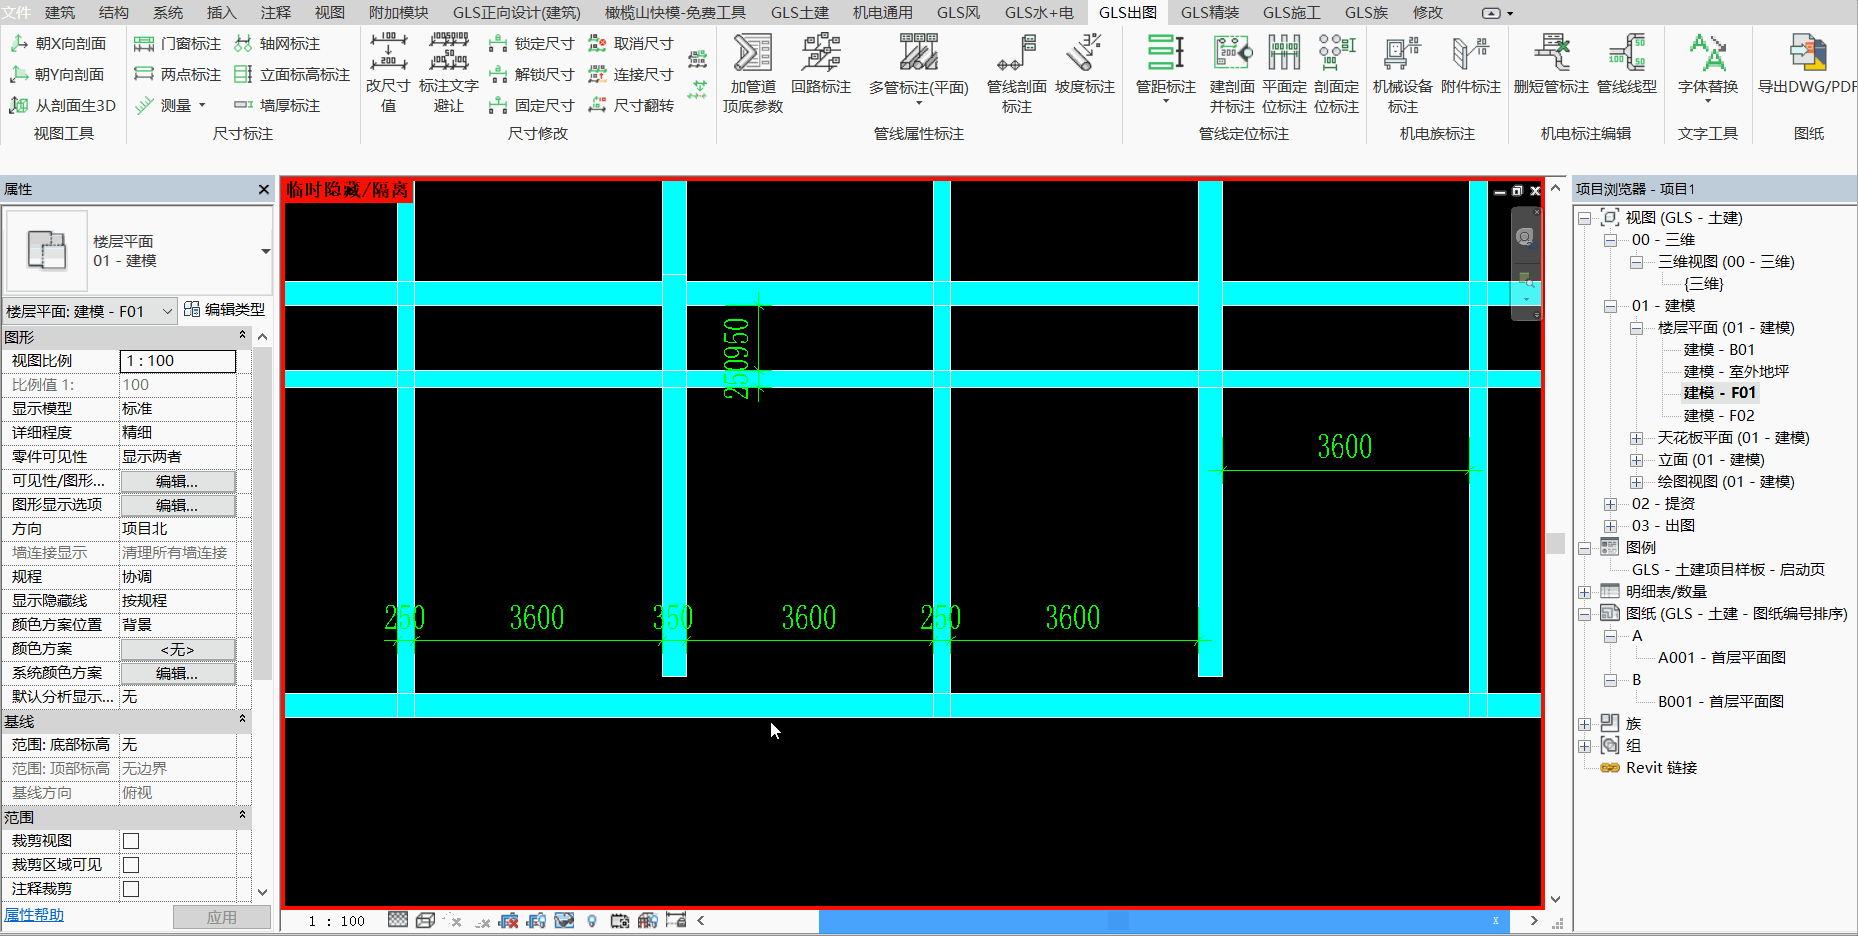Open the 多管标注(平面) dropdown
The image size is (1858, 936).
[918, 102]
